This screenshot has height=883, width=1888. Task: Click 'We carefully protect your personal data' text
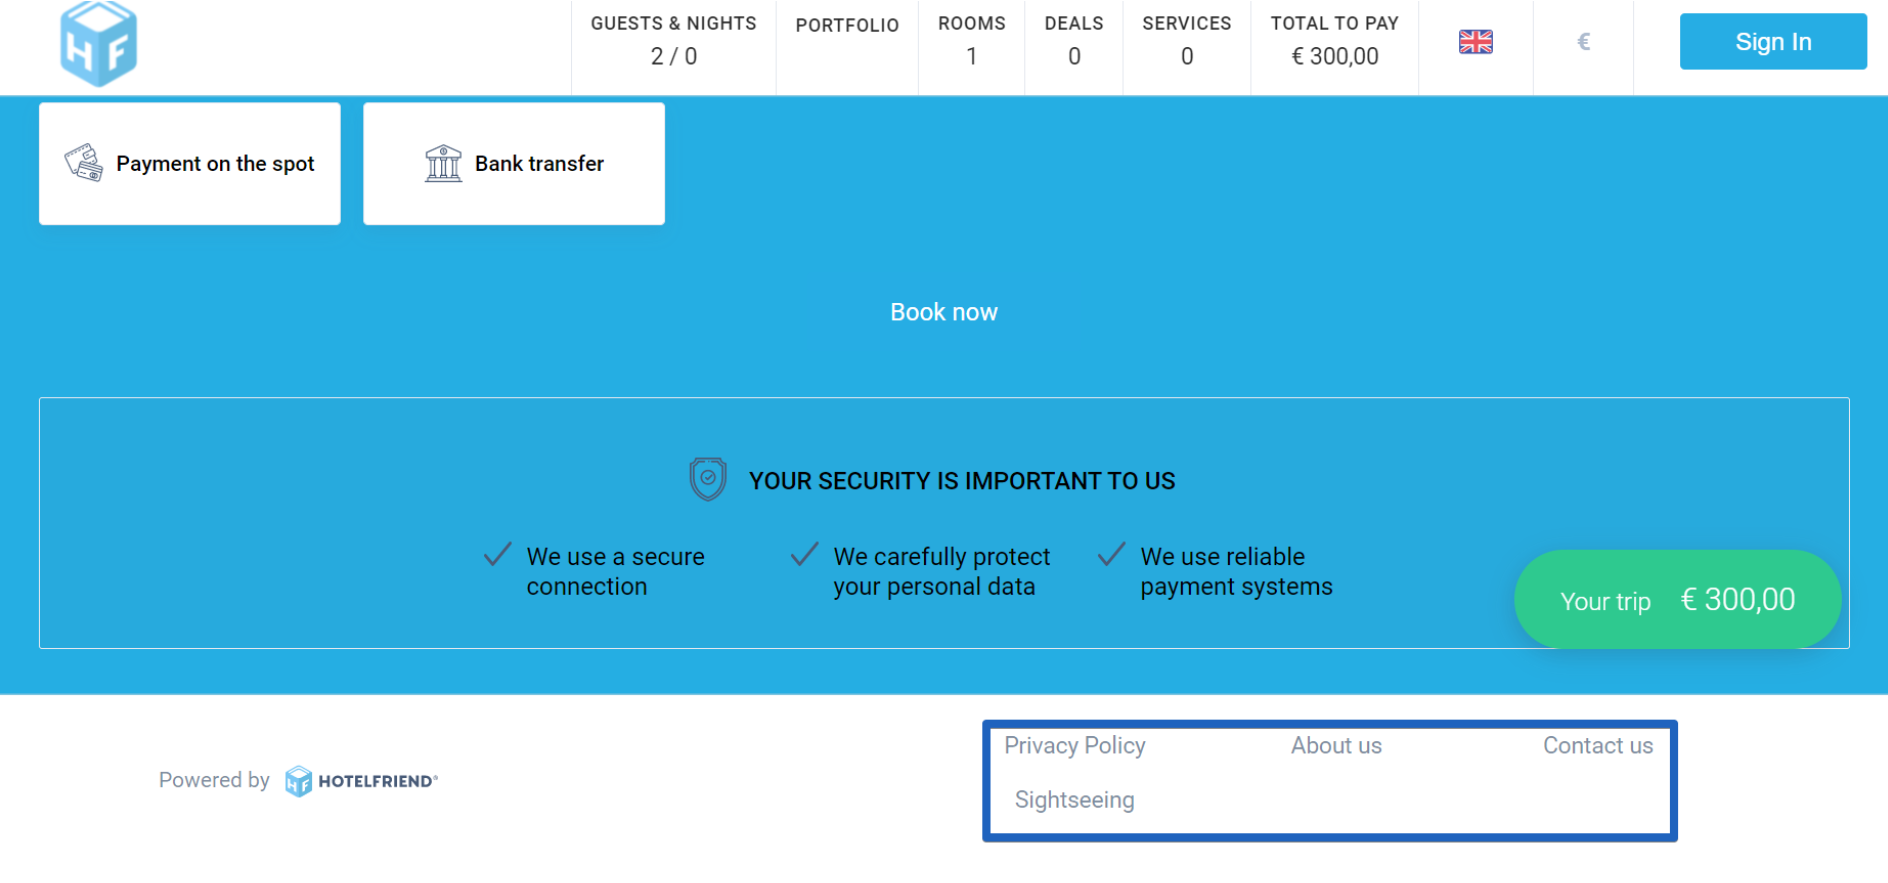pos(942,572)
